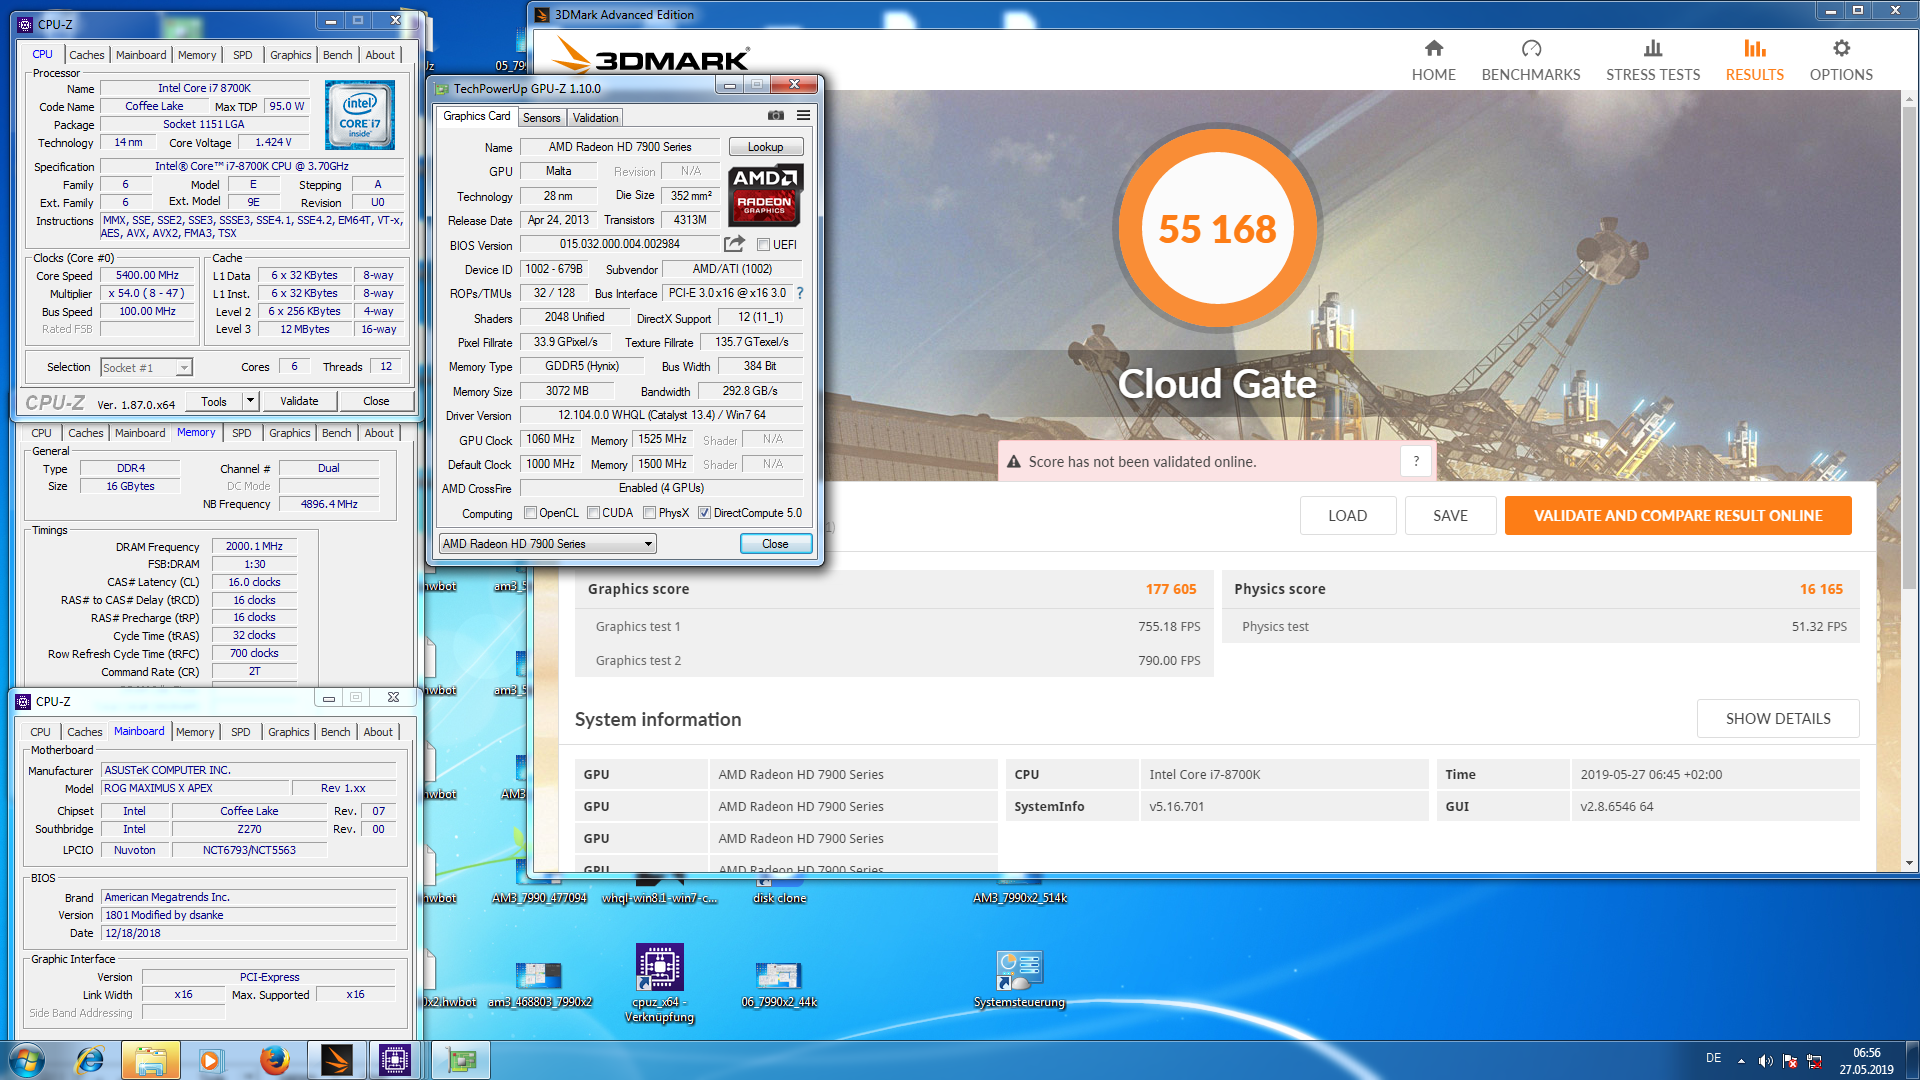Open the Graphics tab in bottom CPU-Z window
Viewport: 1920px width, 1080px height.
pyautogui.click(x=289, y=732)
